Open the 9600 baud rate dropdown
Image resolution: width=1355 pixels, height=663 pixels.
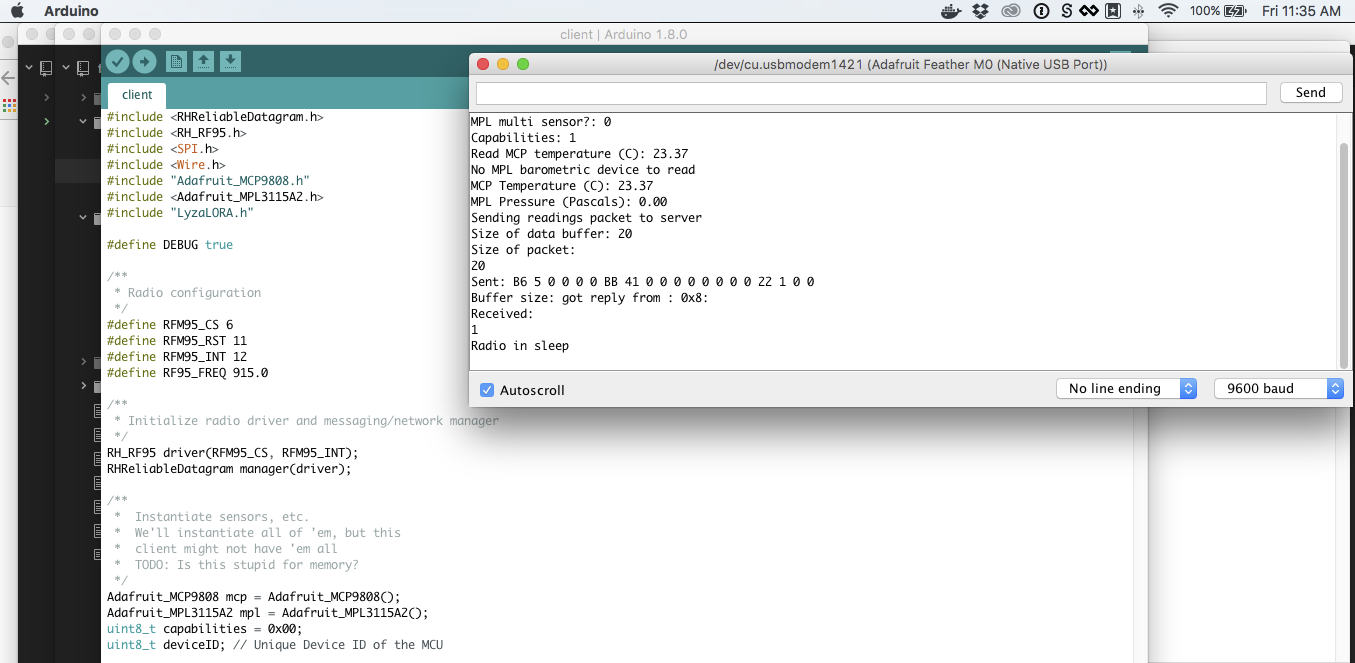(x=1278, y=389)
